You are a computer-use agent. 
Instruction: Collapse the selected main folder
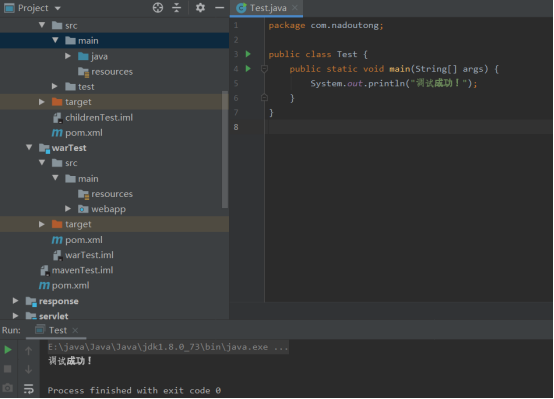55,40
